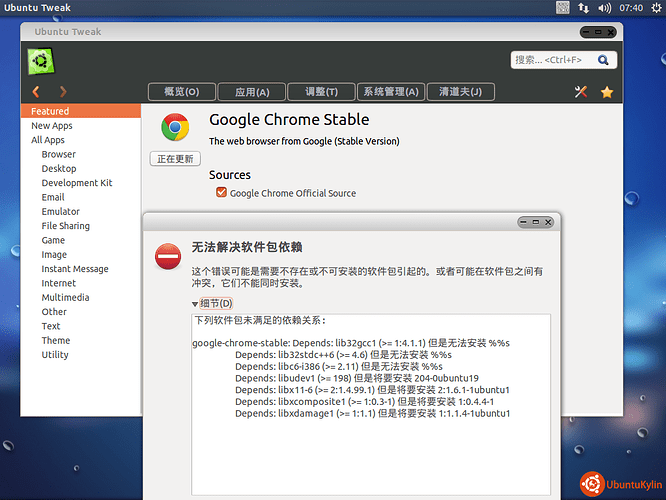Screen dimensions: 666x500
Task: Click the green Ubuntu Tweak logo
Action: coord(41,61)
